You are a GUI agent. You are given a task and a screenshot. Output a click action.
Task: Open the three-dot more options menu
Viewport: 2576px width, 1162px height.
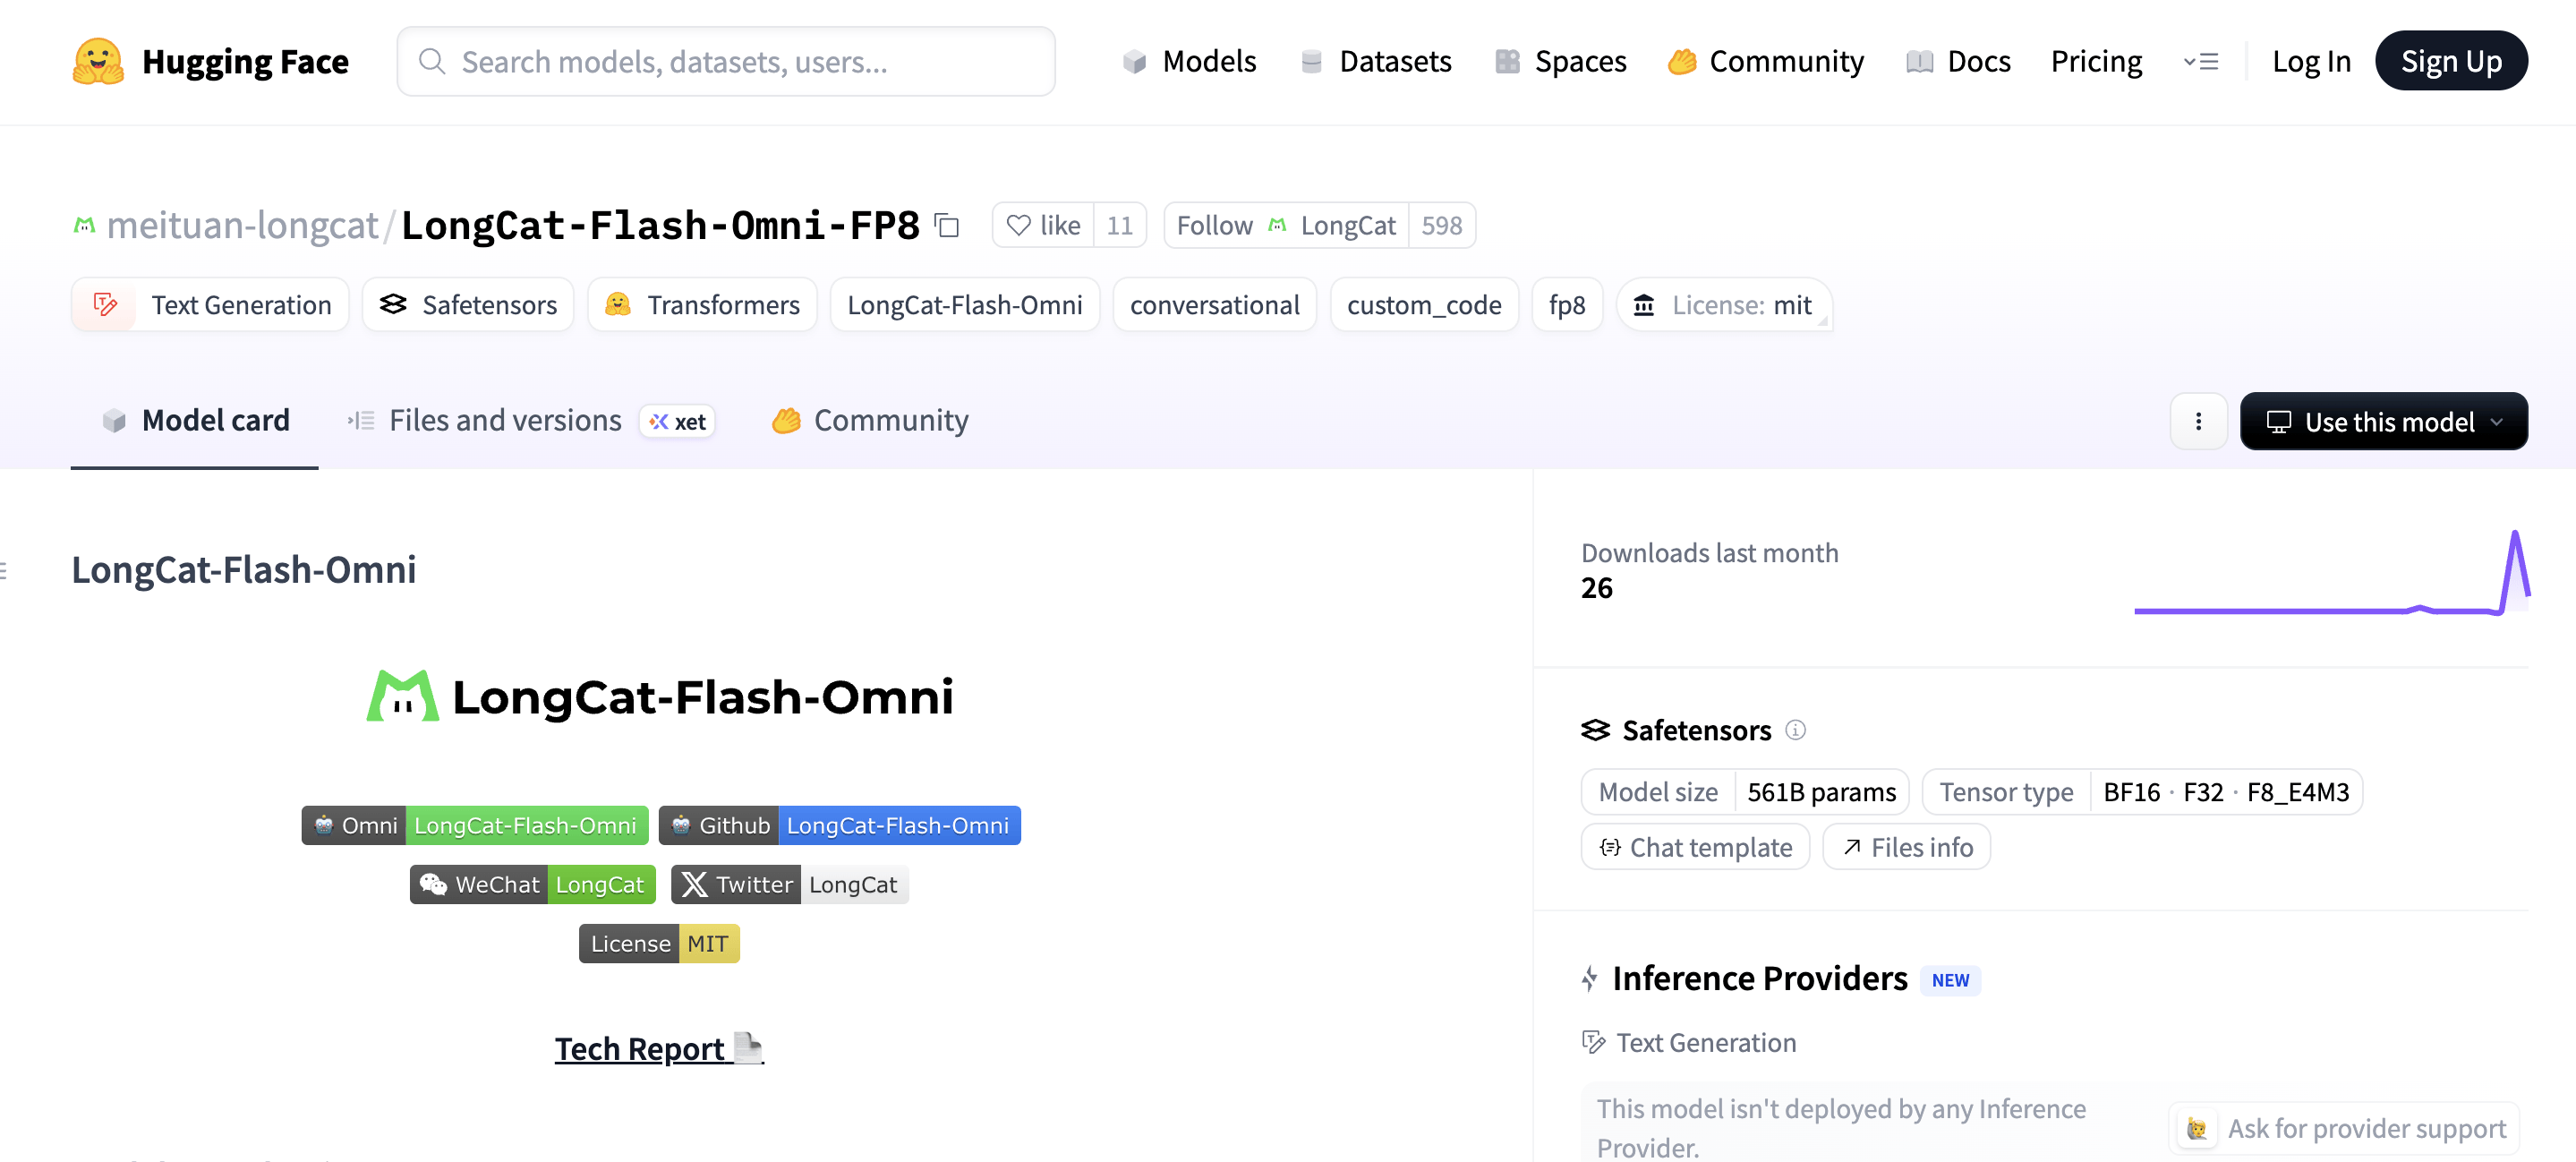pyautogui.click(x=2198, y=421)
